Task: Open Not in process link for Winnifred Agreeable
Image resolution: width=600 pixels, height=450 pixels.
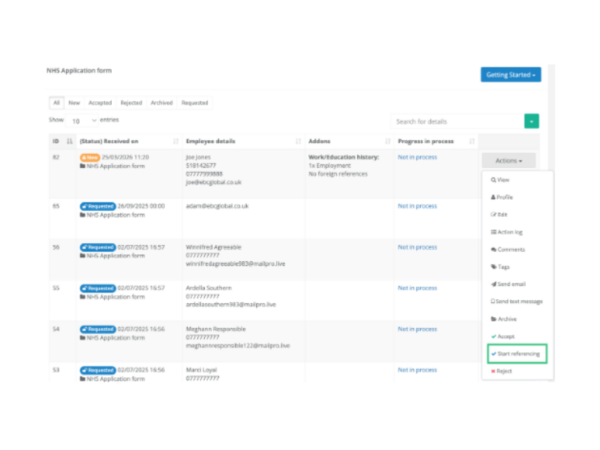Action: [x=417, y=247]
